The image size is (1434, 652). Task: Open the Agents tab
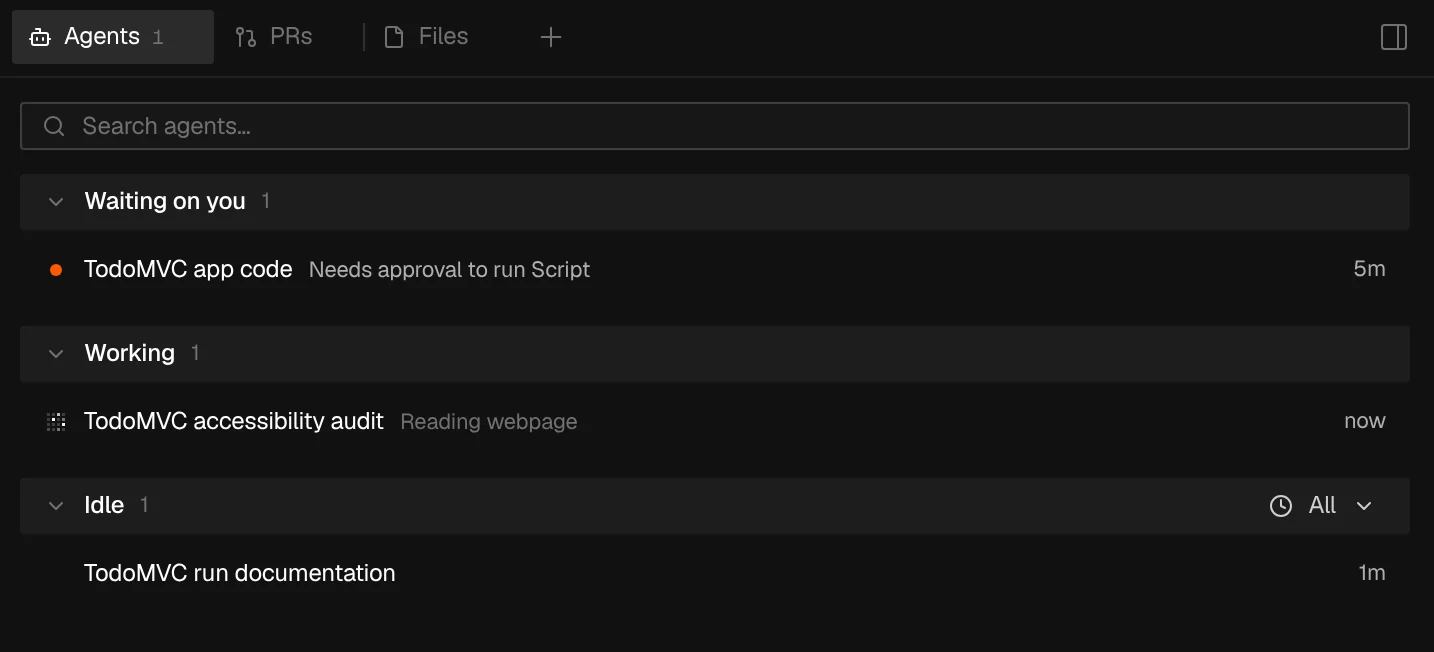(x=113, y=37)
